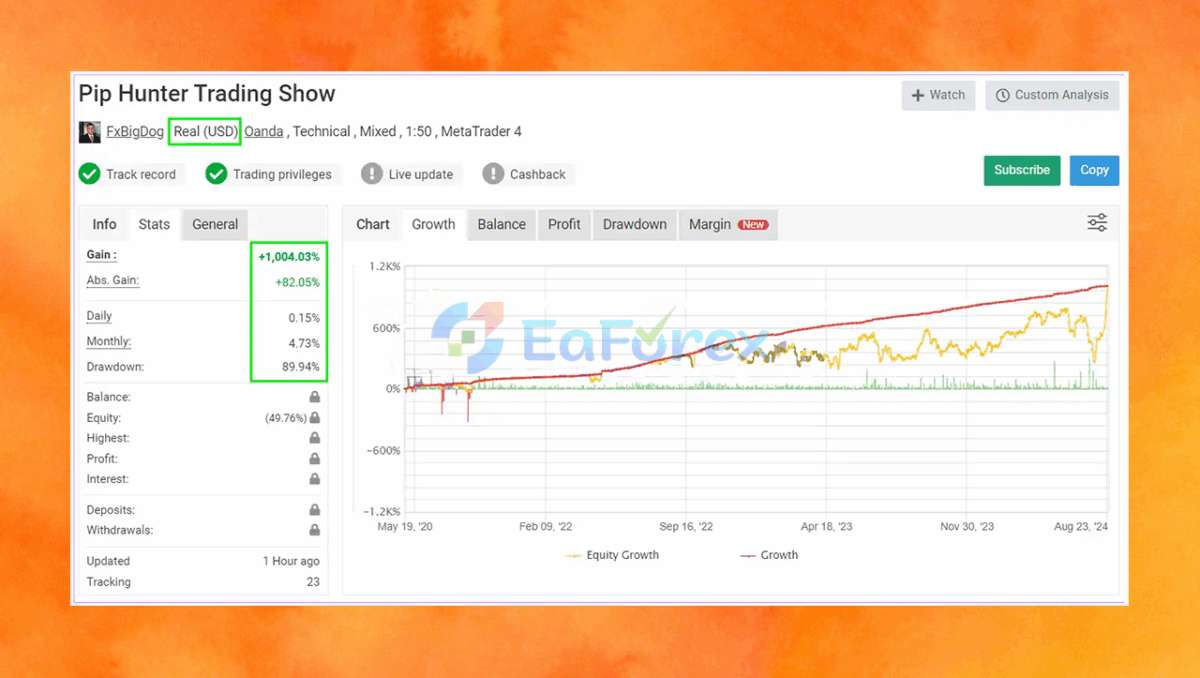Open the chart settings sliders icon
1200x678 pixels.
point(1097,223)
